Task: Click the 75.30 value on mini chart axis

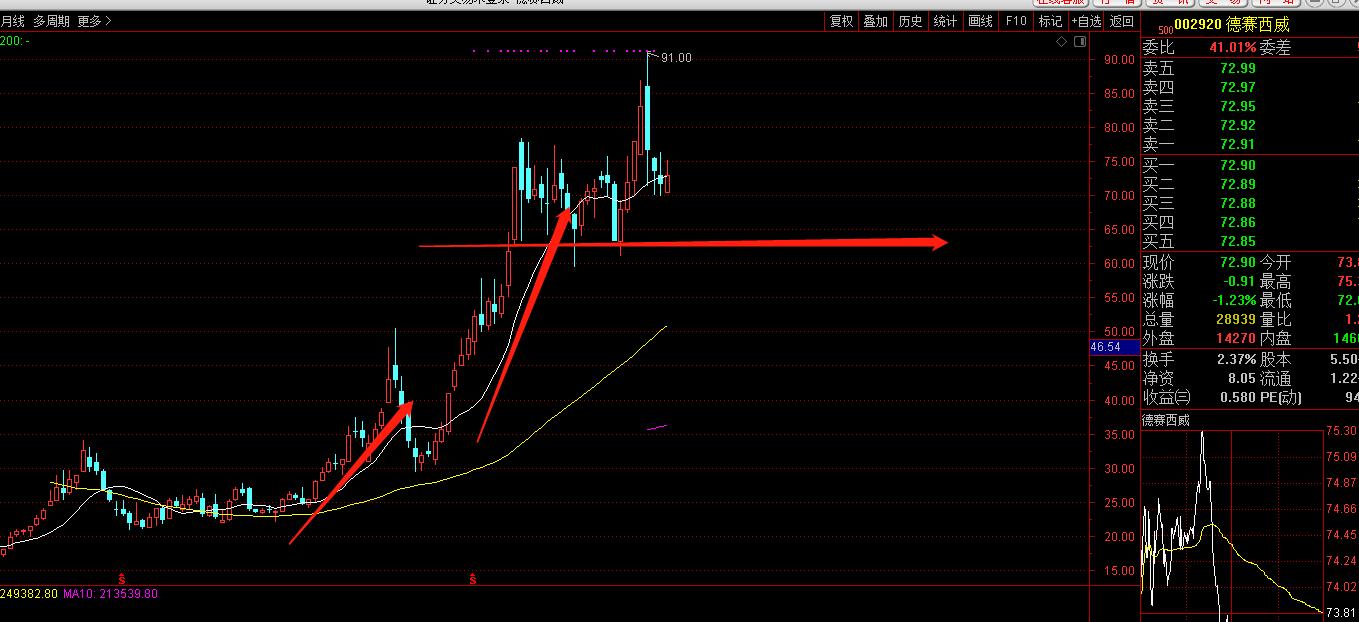Action: [1342, 431]
